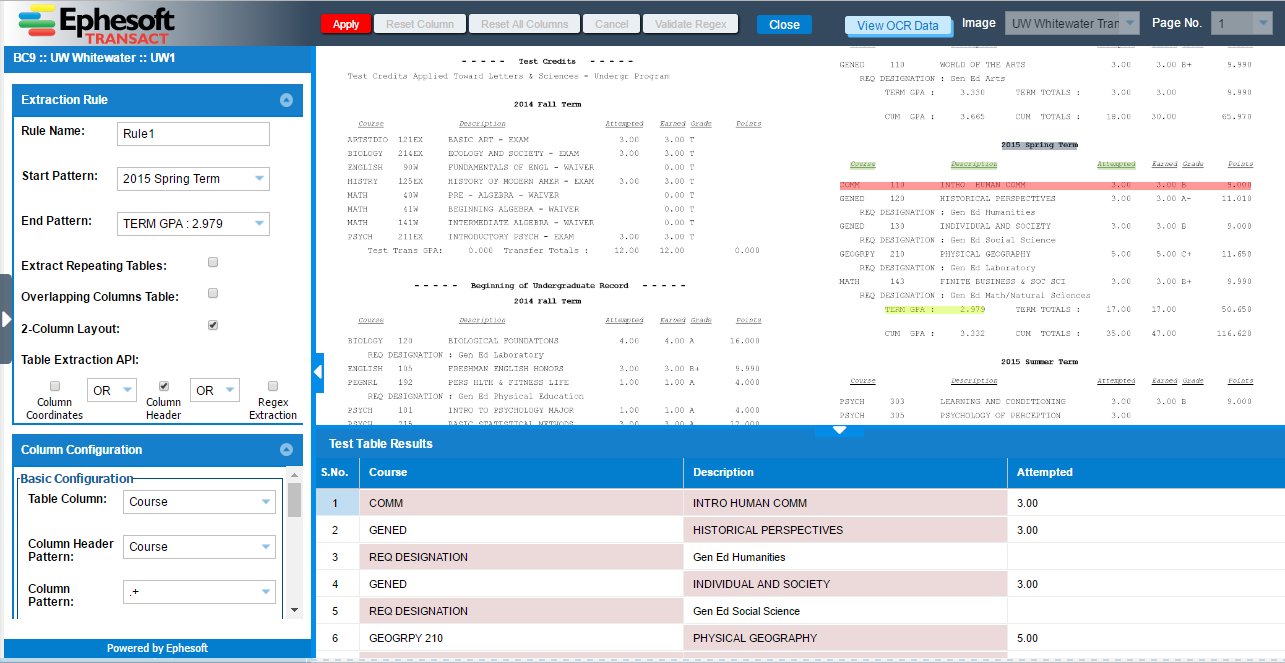Click the Column Configuration scroll down arrow

click(294, 609)
